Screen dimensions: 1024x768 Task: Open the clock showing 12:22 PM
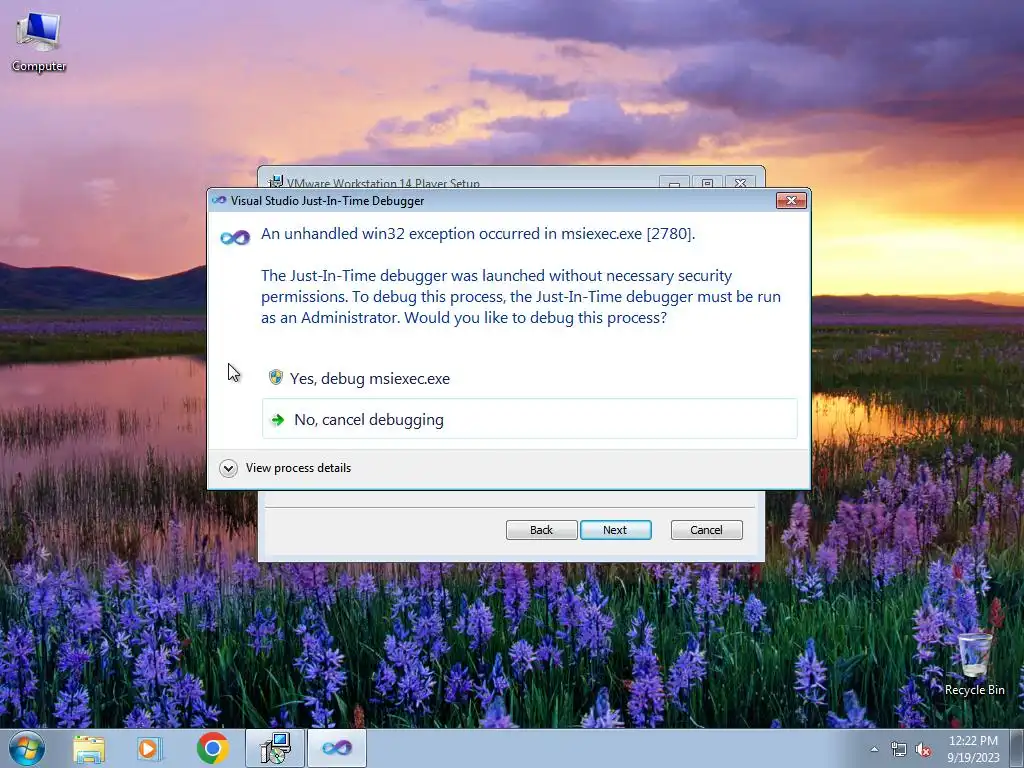973,749
